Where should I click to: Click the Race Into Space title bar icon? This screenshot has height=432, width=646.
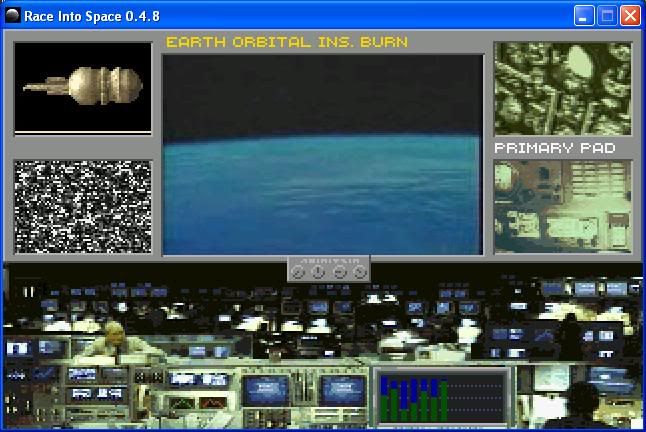(x=13, y=16)
